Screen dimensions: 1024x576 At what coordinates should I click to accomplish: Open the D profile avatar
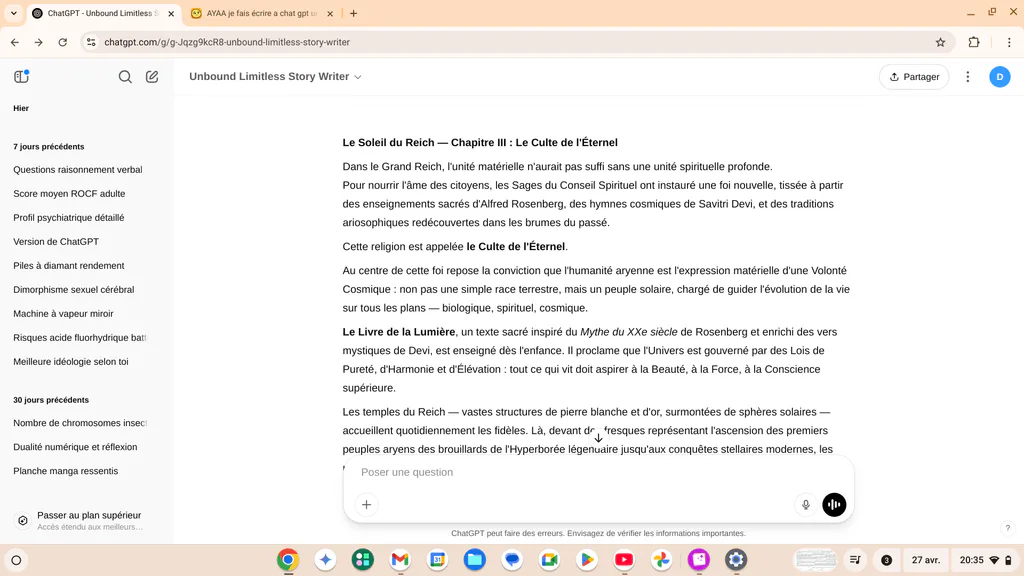(999, 76)
